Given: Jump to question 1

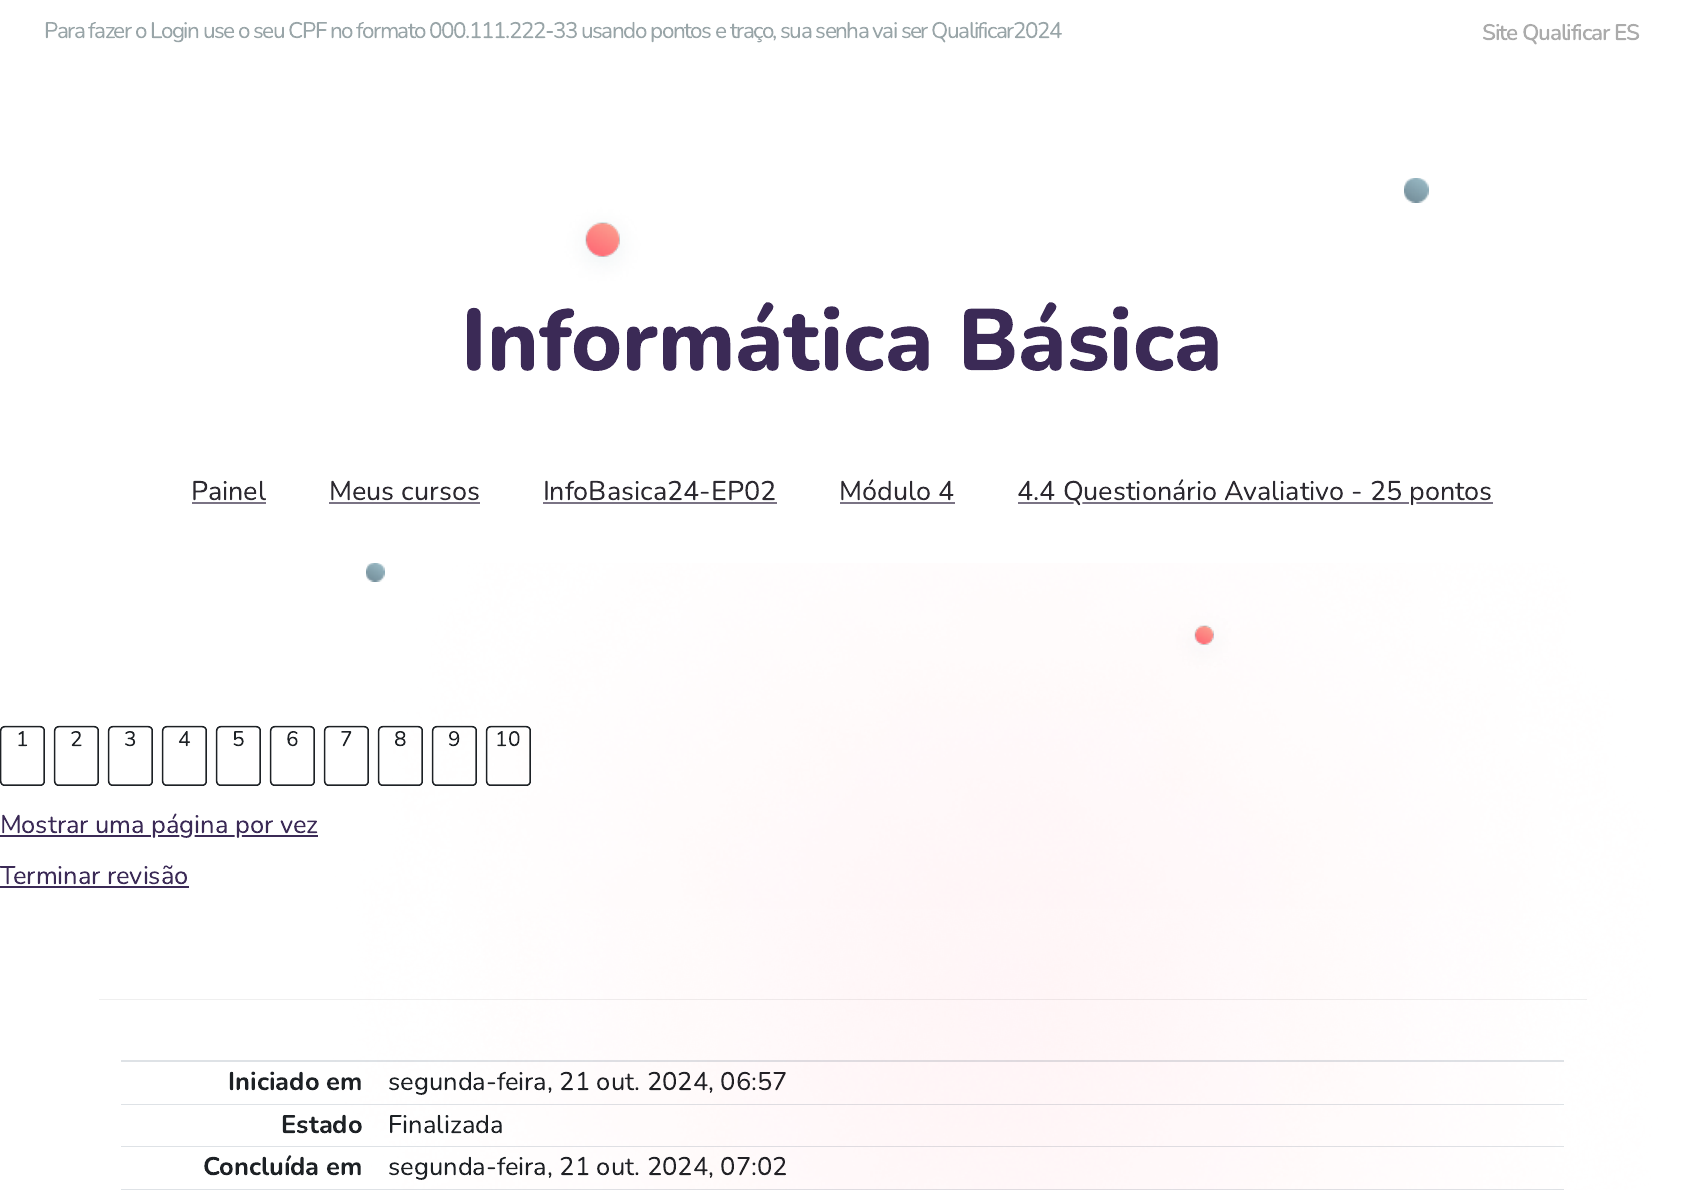Looking at the screenshot, I should (22, 755).
